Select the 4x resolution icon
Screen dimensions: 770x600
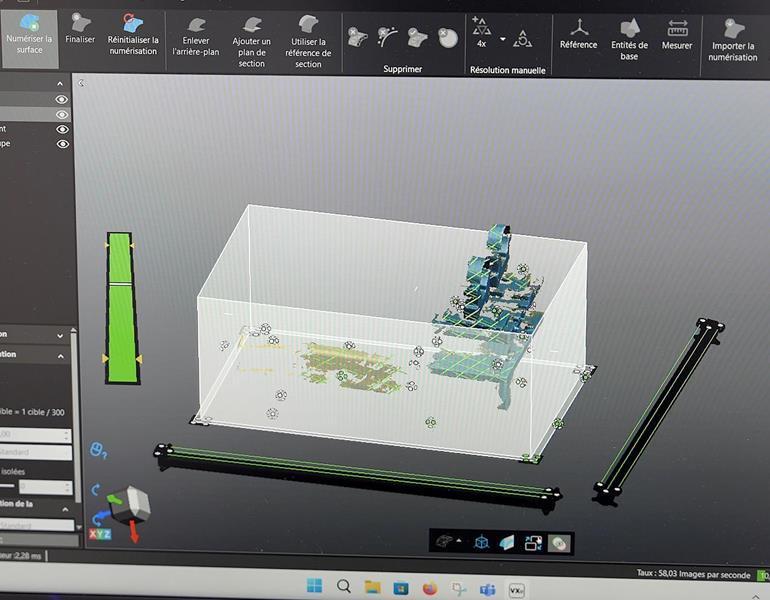(481, 32)
